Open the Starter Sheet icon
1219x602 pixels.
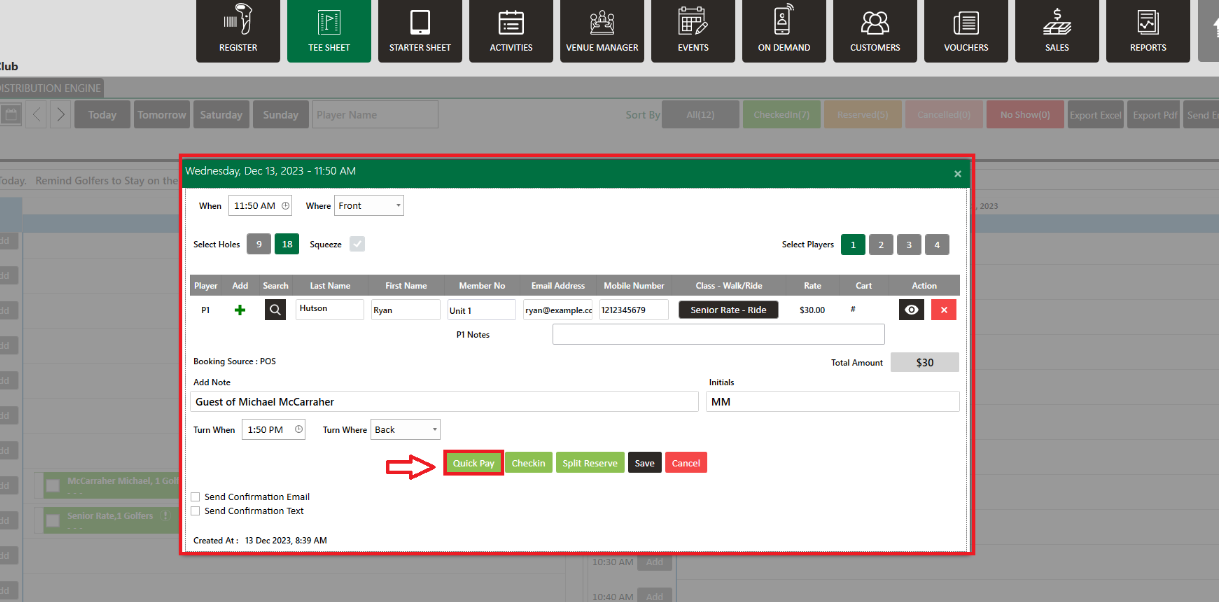420,31
